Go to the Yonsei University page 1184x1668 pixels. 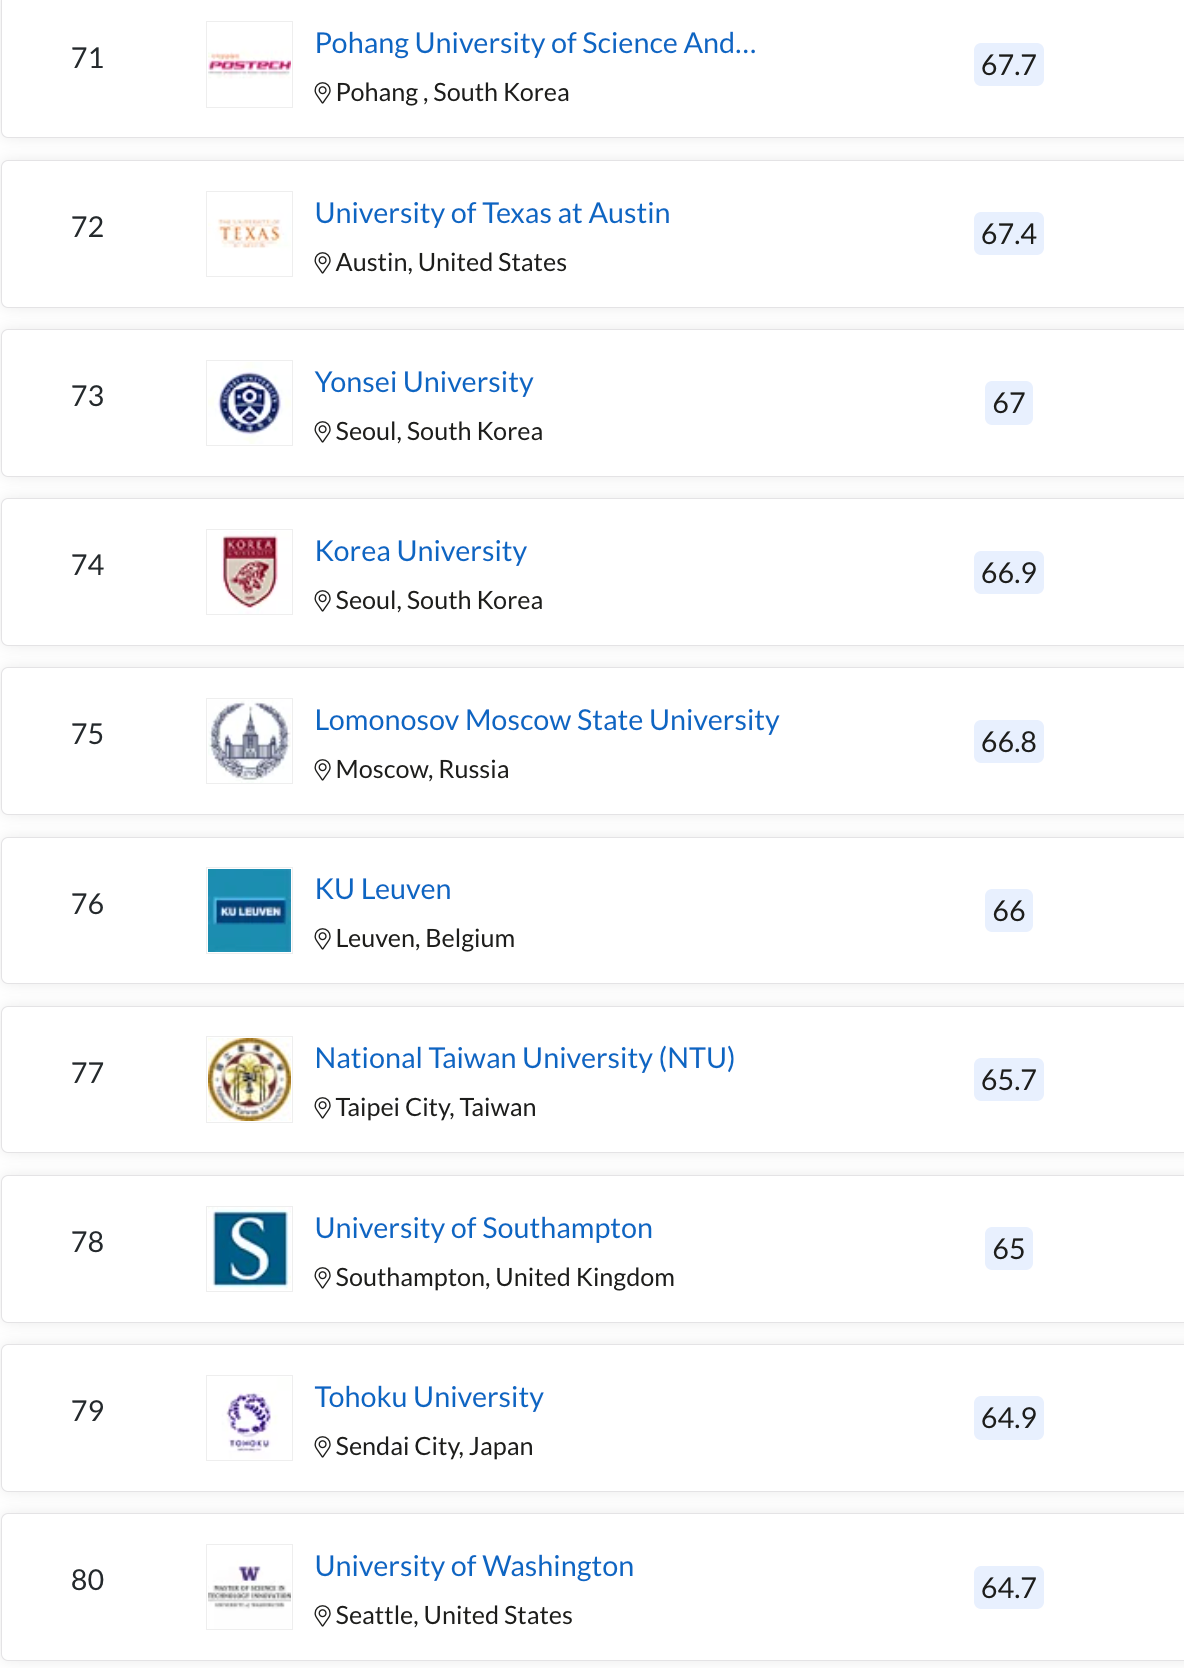point(424,383)
